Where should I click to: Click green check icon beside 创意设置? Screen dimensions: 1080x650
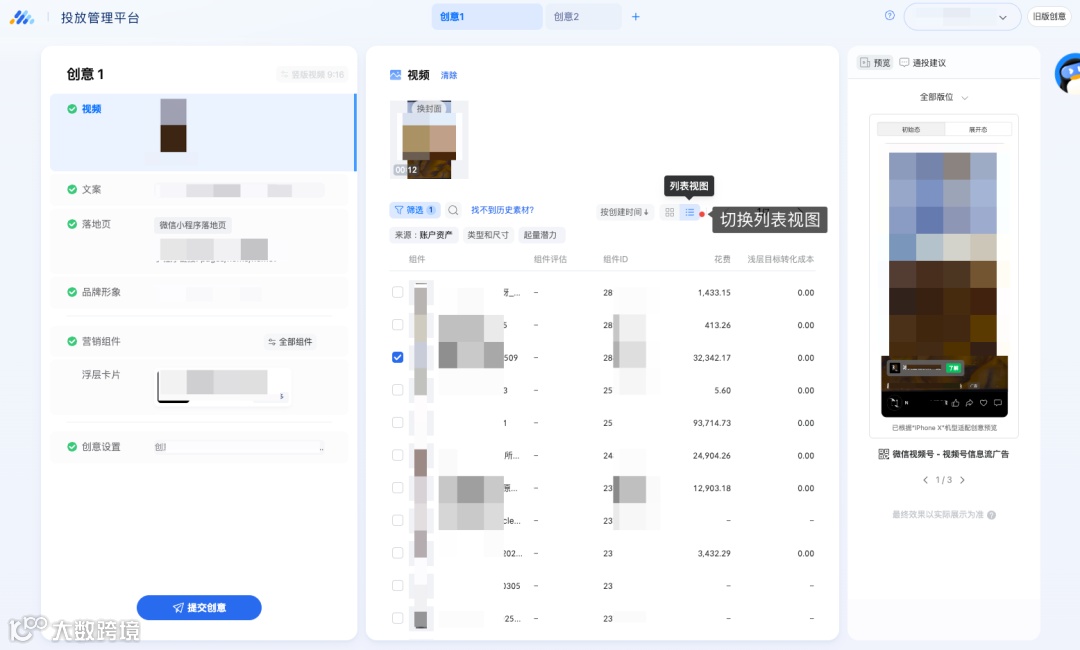coord(72,446)
